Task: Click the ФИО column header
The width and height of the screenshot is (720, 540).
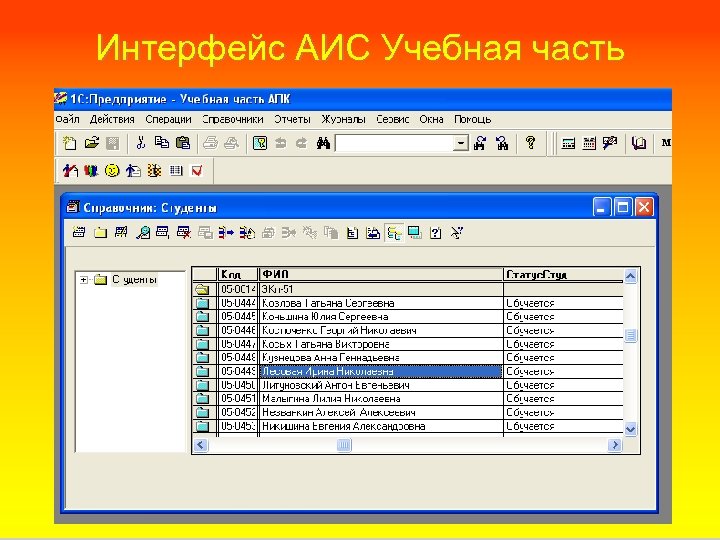Action: (x=381, y=275)
